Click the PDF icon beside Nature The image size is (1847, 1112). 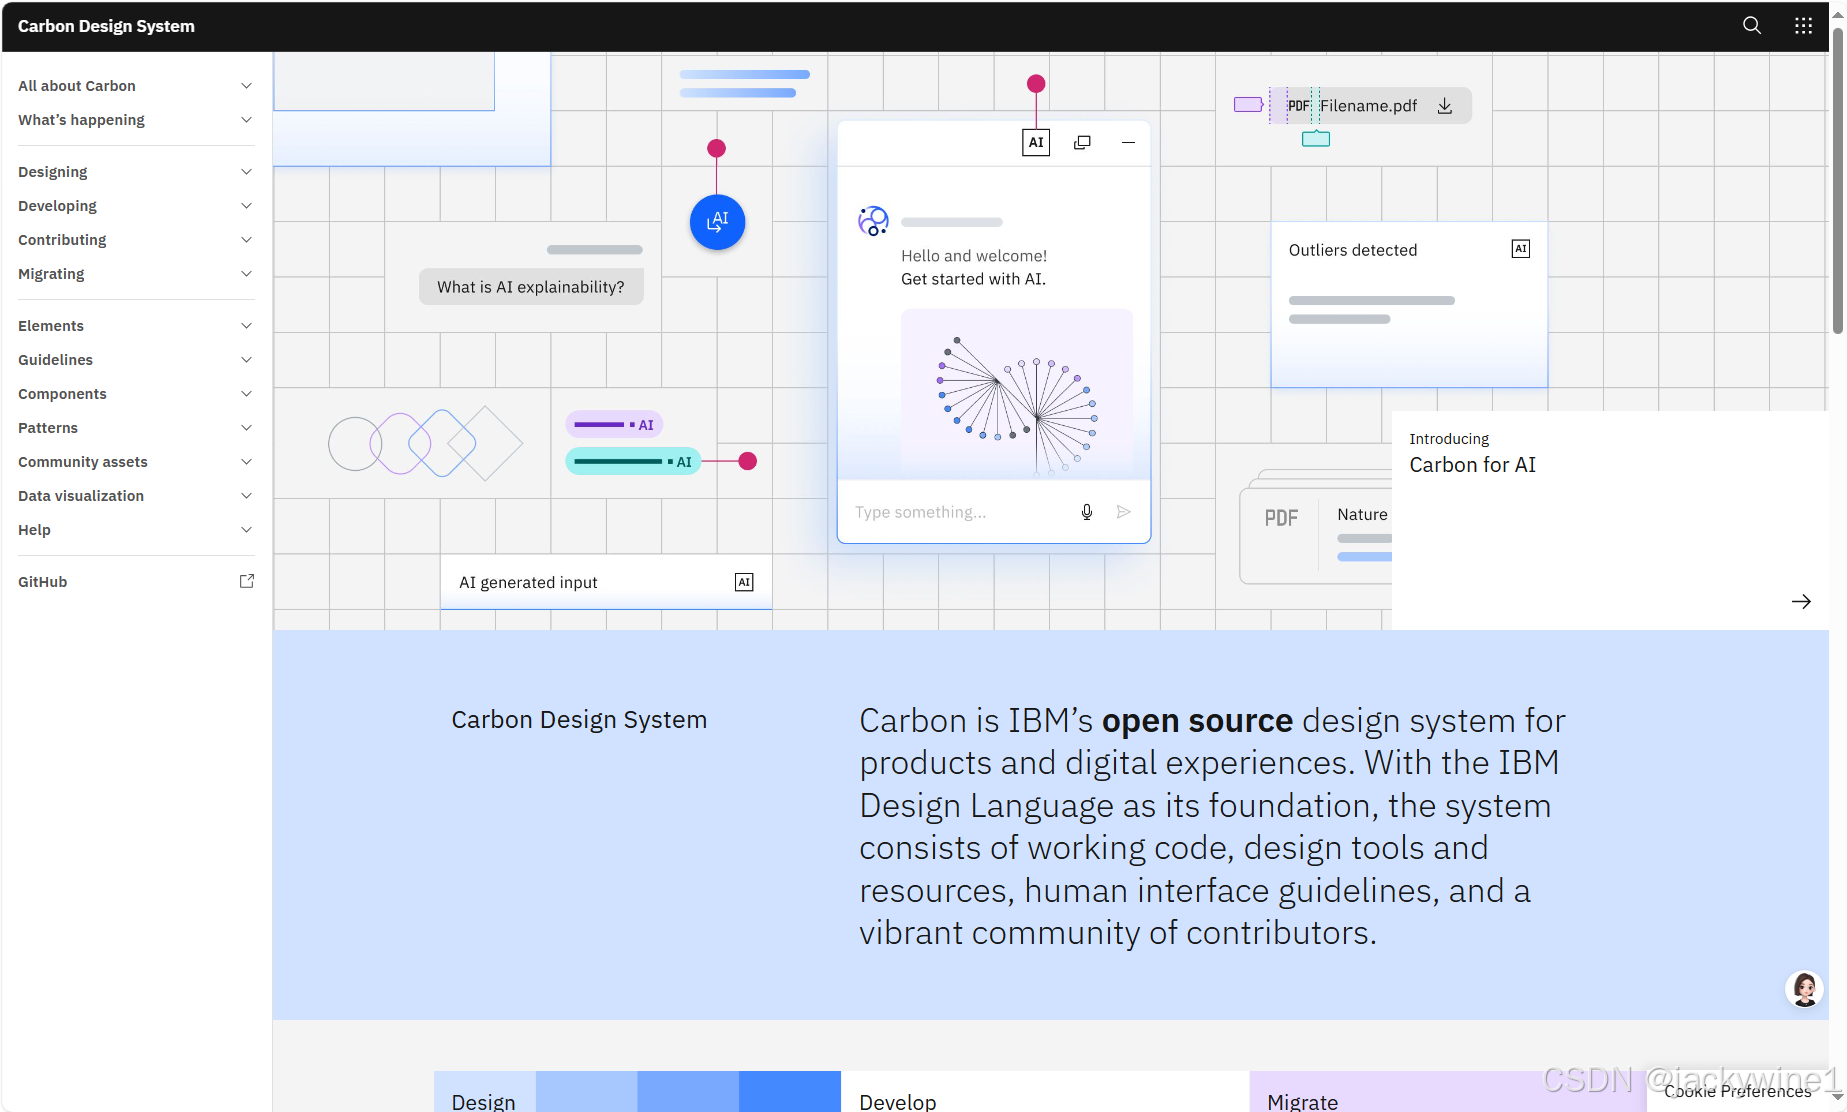pyautogui.click(x=1281, y=518)
